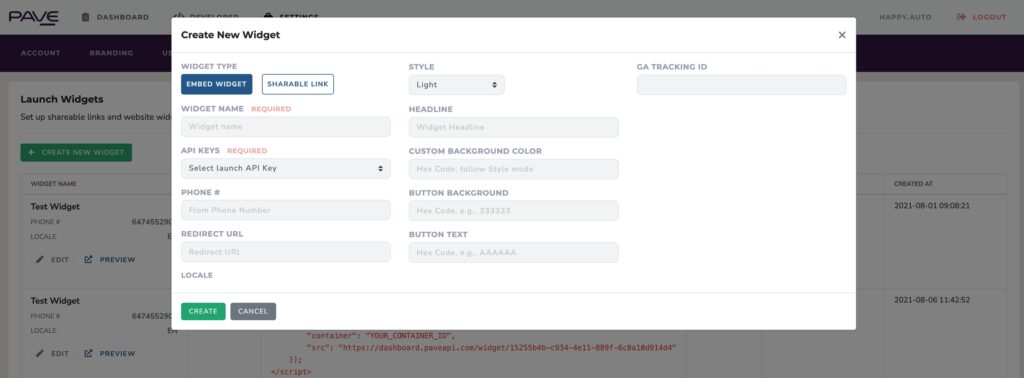Switch to the Branding tab

[x=111, y=53]
